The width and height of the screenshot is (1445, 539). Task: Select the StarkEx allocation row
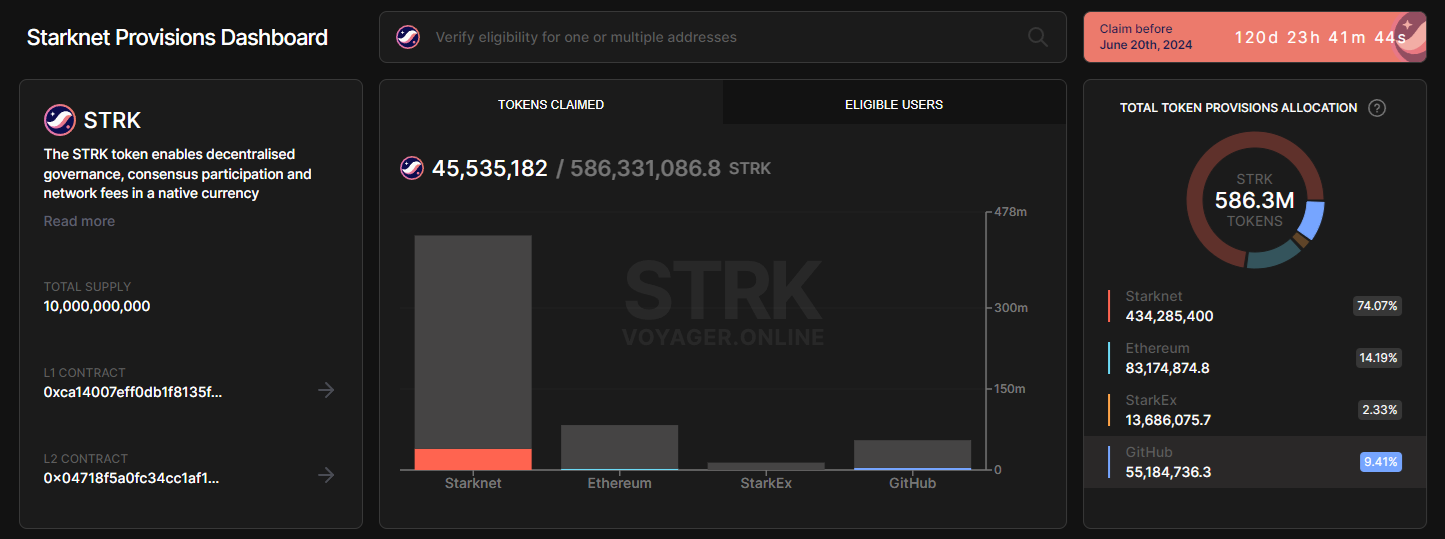[x=1255, y=410]
